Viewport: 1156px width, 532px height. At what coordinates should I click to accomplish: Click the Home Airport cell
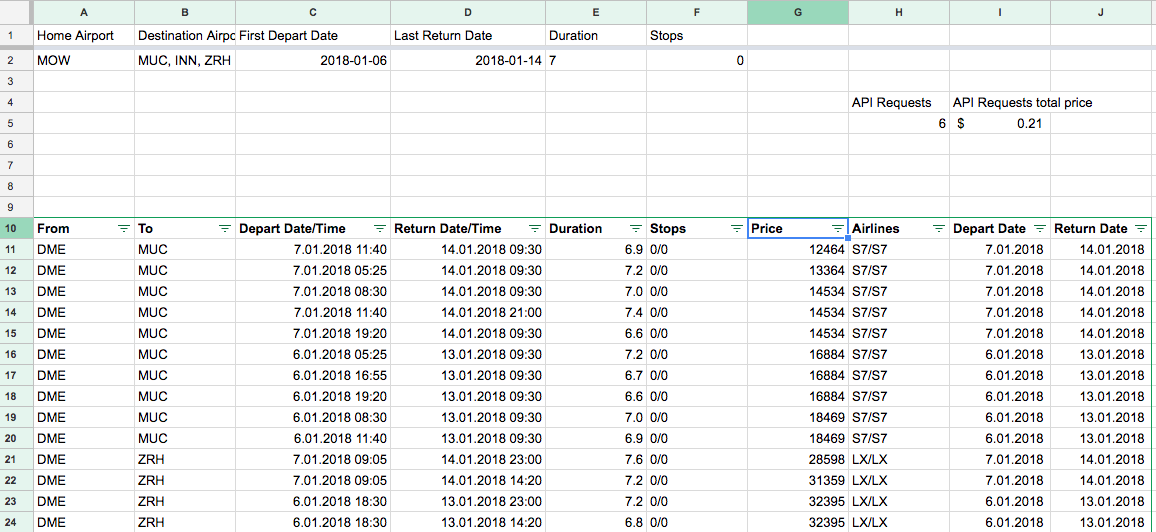[84, 35]
